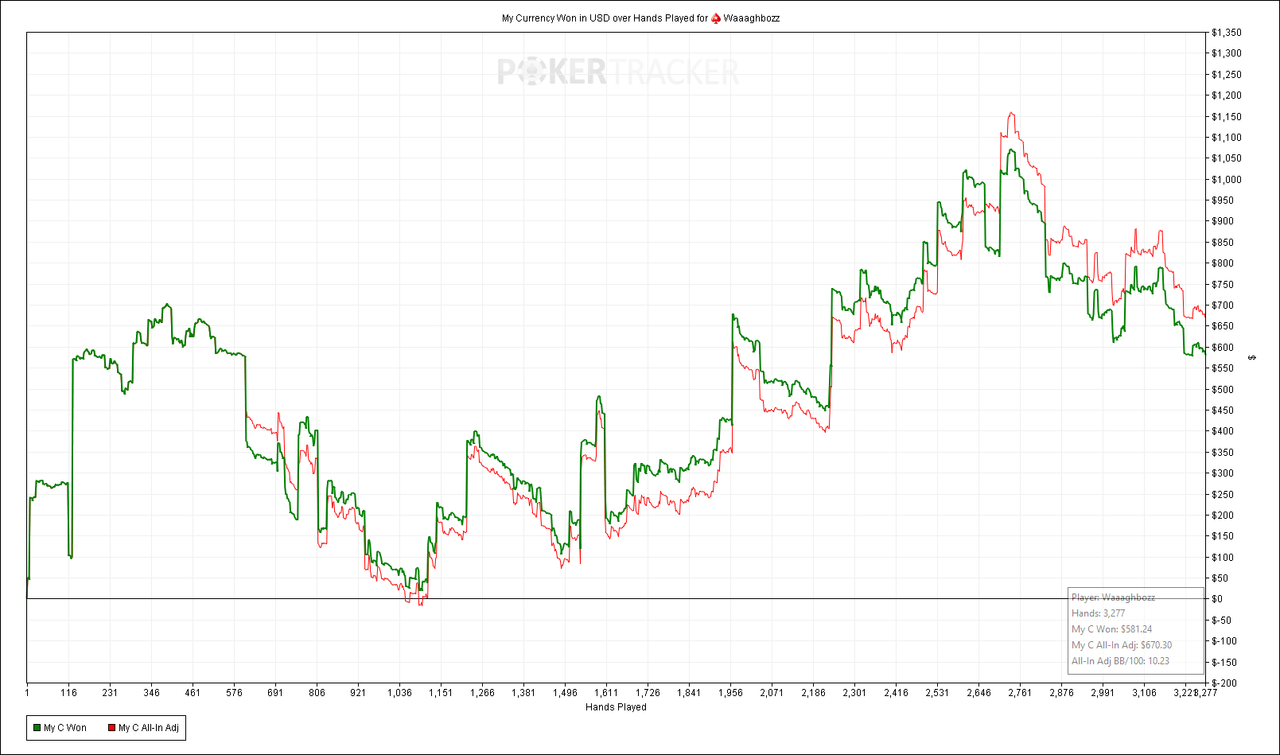This screenshot has width=1280, height=755.
Task: Click the 2,186 x-axis tick label
Action: (x=814, y=692)
